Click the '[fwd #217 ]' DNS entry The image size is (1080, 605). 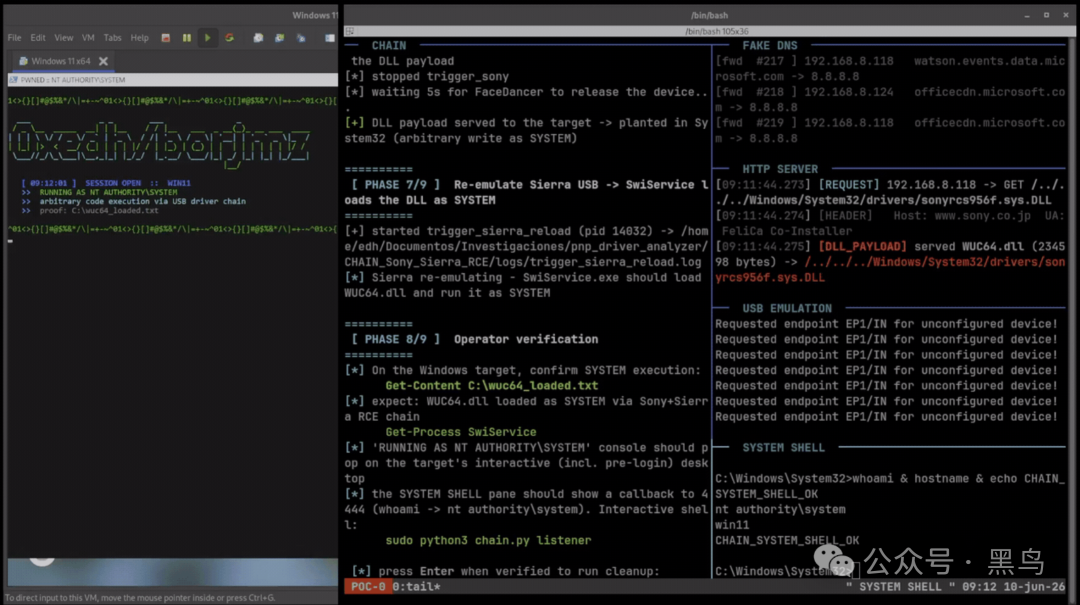[x=756, y=61]
